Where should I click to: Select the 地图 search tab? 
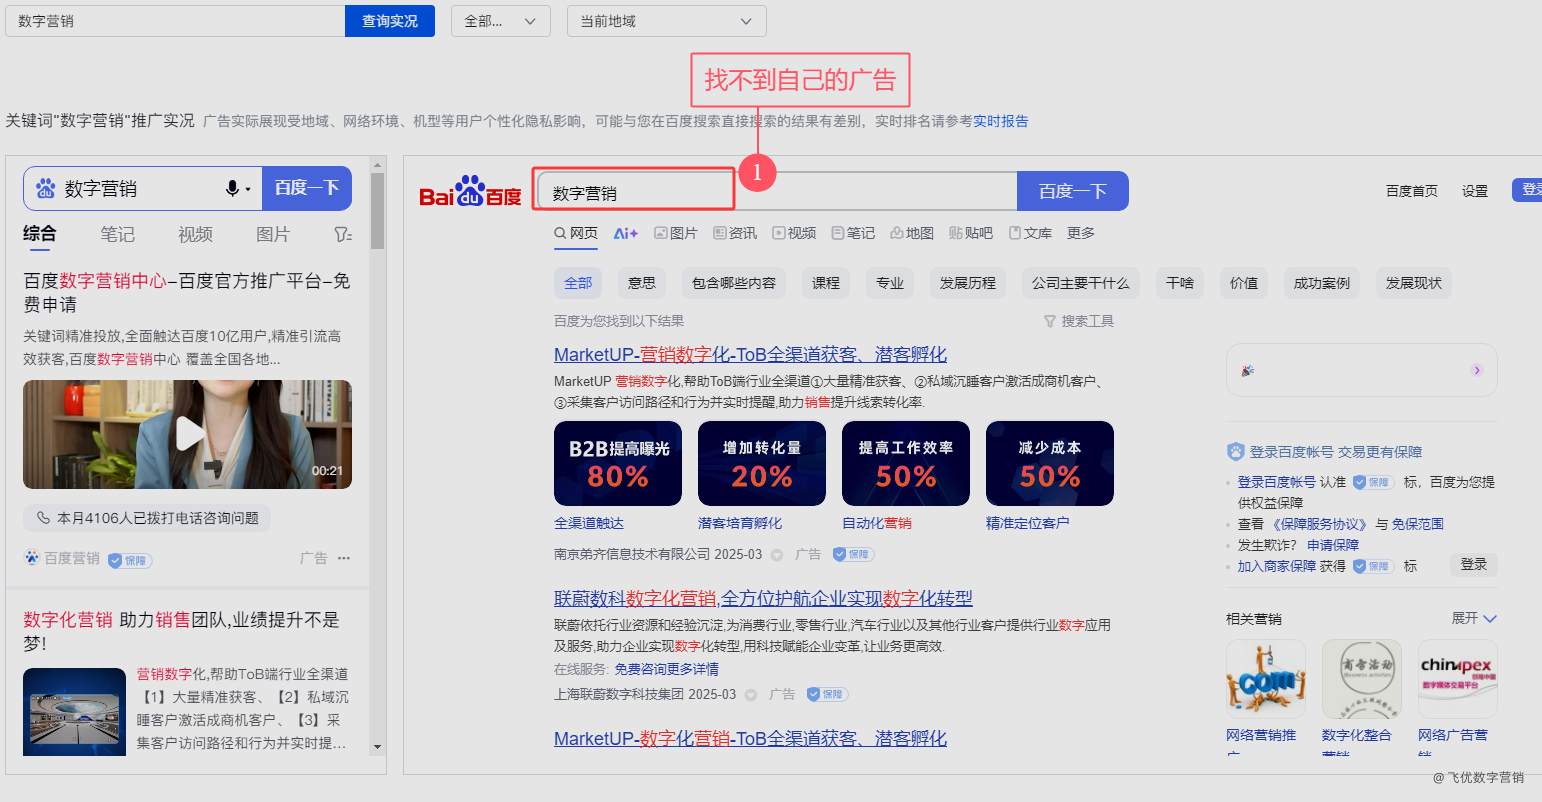912,233
